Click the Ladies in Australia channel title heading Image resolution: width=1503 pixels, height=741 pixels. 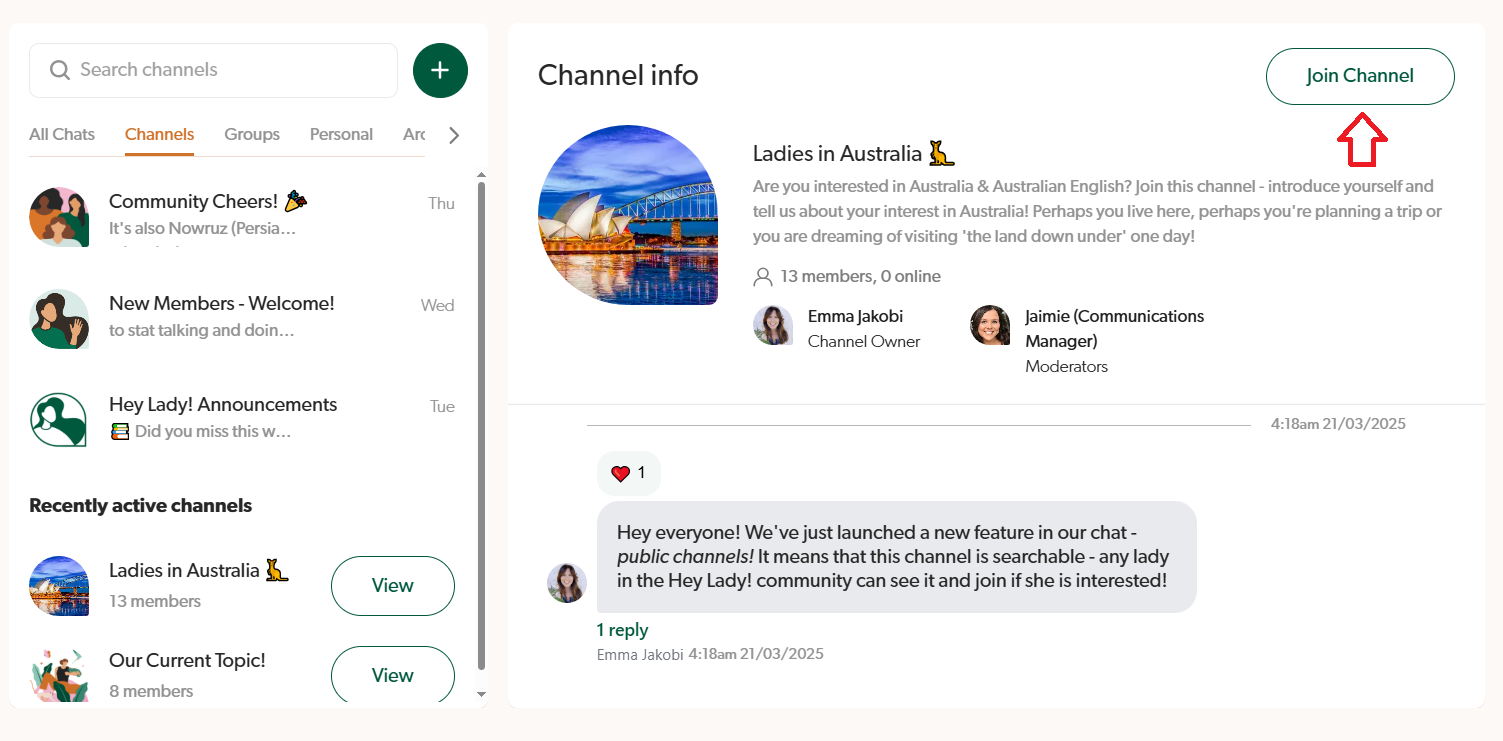854,154
